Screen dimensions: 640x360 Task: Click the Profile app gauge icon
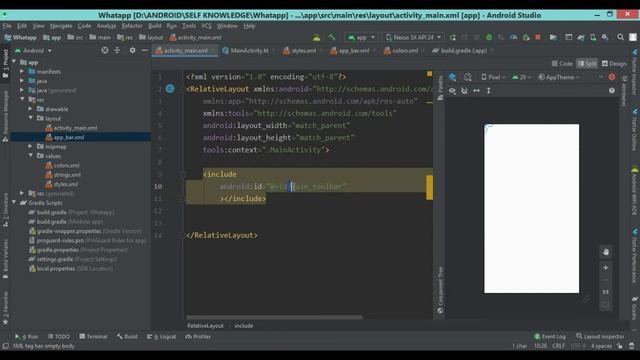pos(513,37)
